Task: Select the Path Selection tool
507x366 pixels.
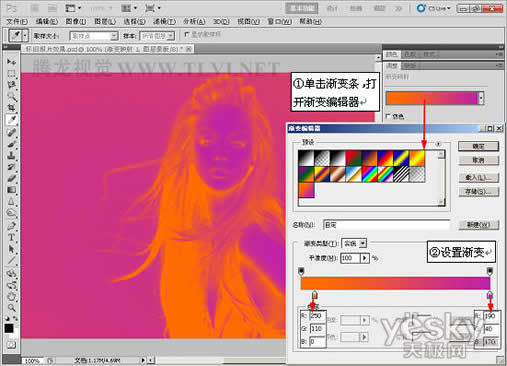Action: [11, 249]
